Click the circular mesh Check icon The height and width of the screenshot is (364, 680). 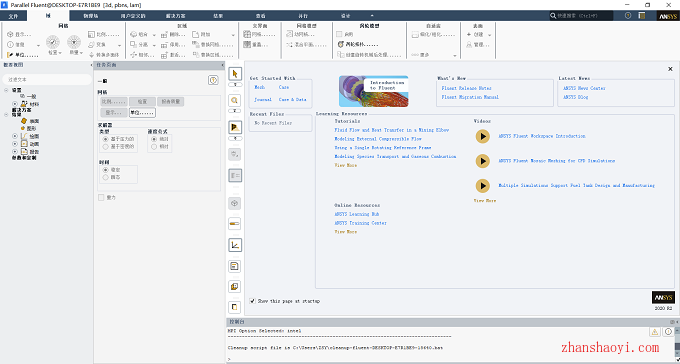pos(53,42)
